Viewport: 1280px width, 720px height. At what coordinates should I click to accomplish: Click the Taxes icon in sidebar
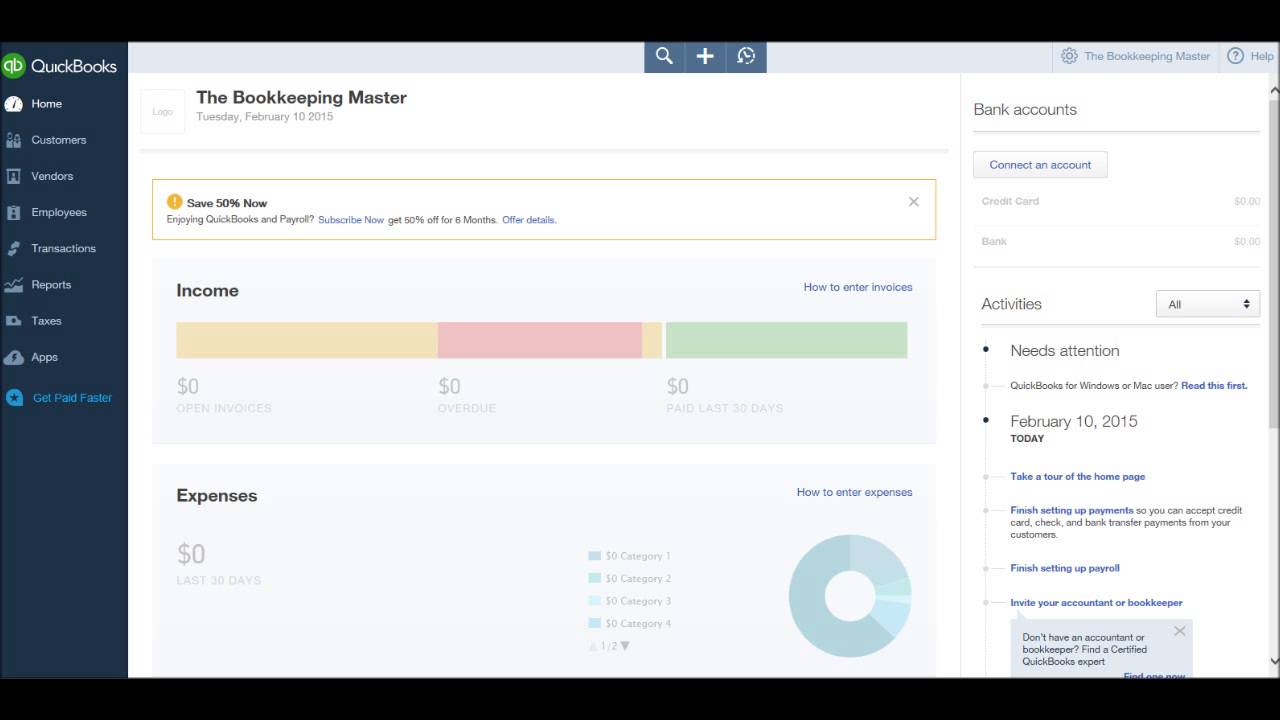[x=13, y=321]
